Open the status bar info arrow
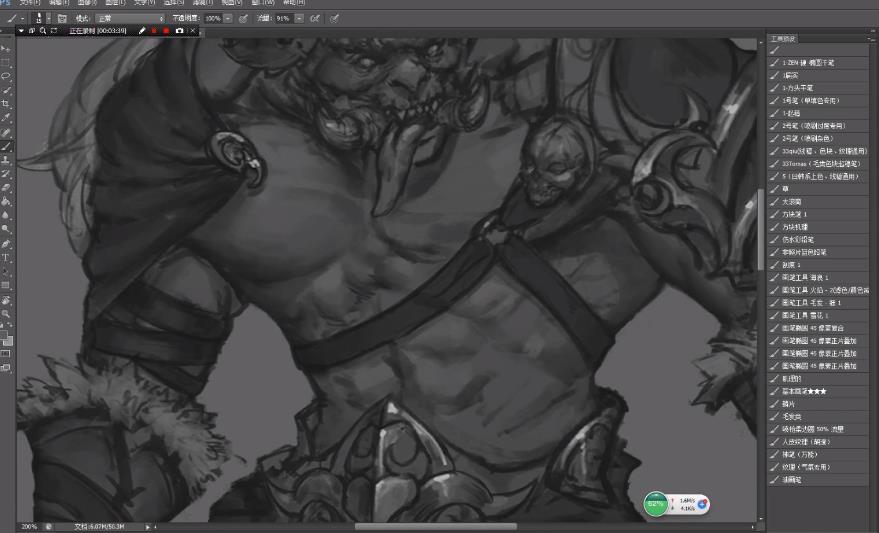This screenshot has width=879, height=533. [x=148, y=527]
